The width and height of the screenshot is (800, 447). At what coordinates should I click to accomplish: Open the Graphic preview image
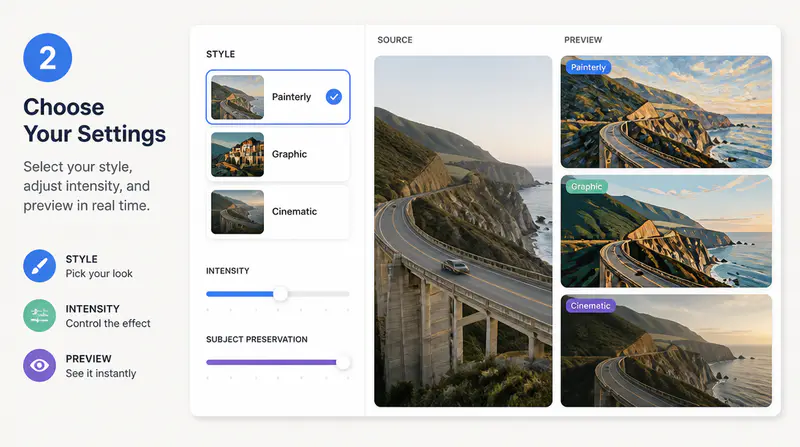tap(666, 231)
